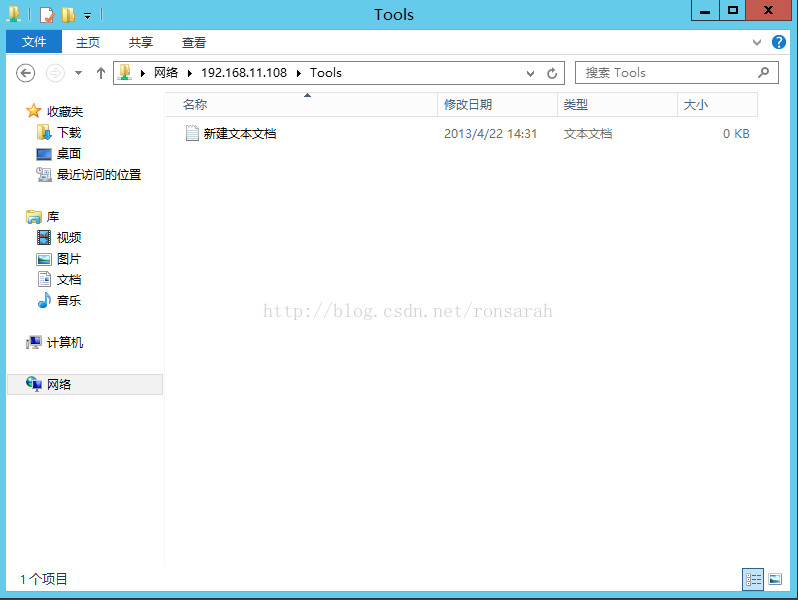798x600 pixels.
Task: Open the Customize Quick Access Toolbar dropdown
Action: [88, 16]
